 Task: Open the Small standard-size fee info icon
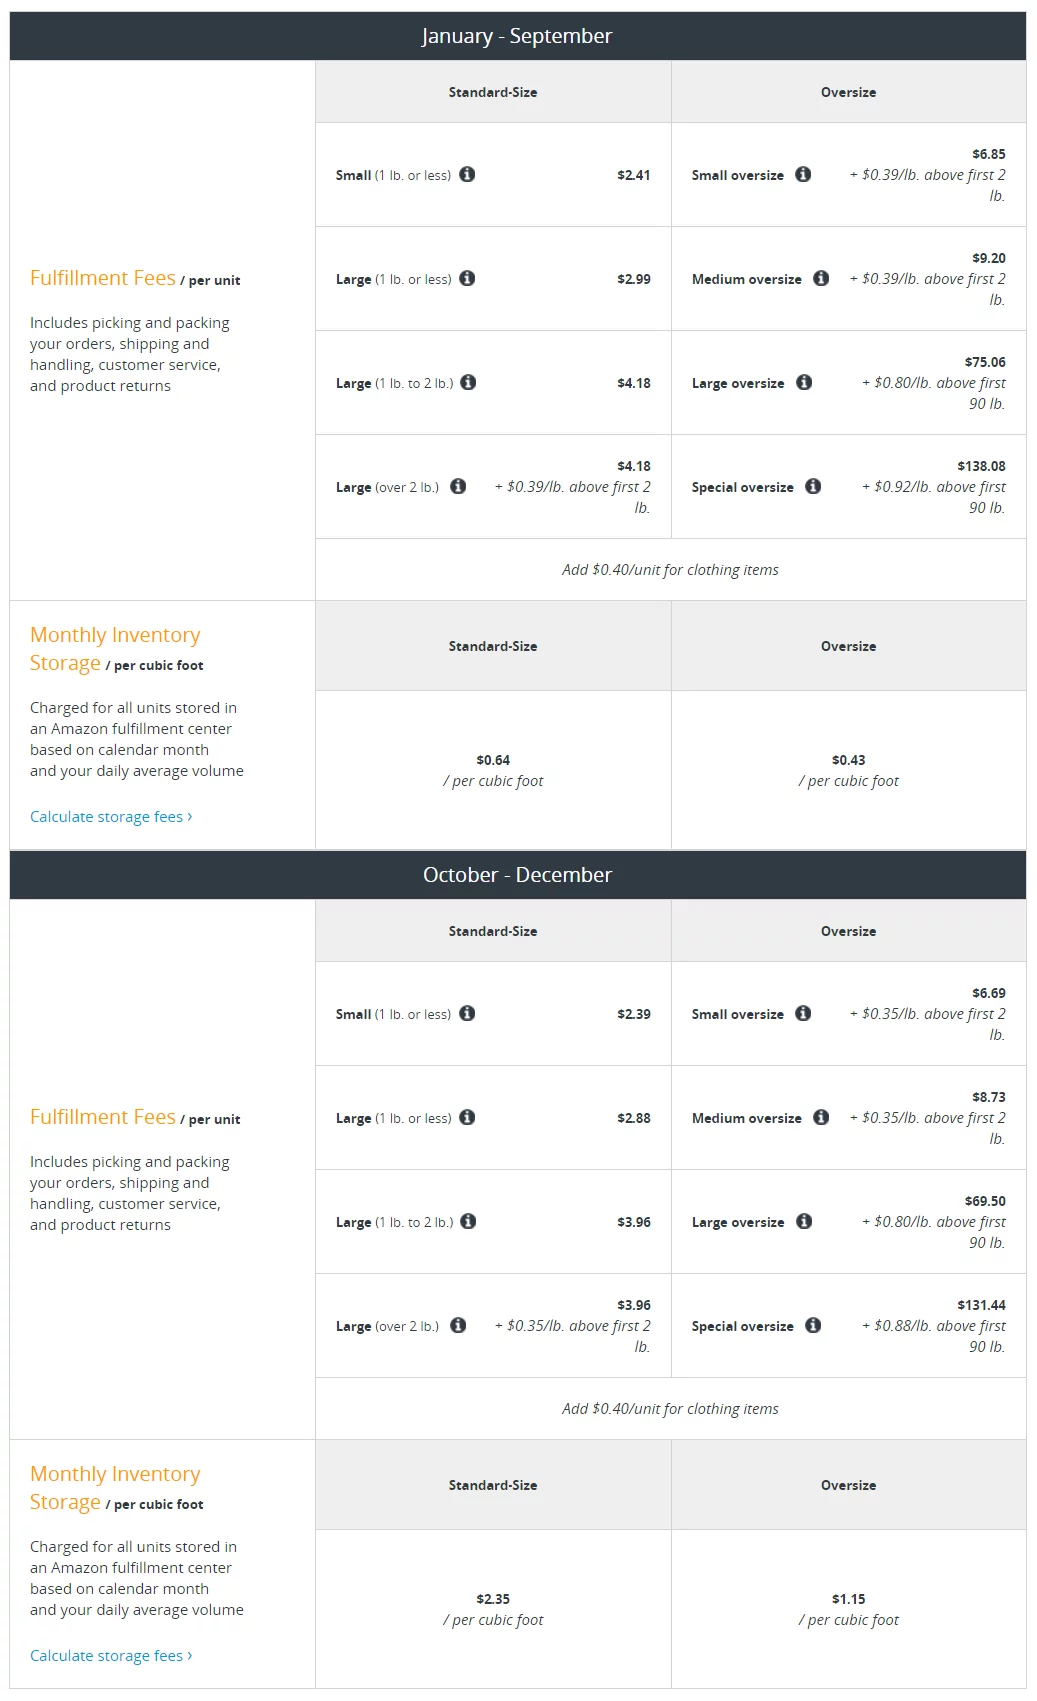(x=468, y=175)
